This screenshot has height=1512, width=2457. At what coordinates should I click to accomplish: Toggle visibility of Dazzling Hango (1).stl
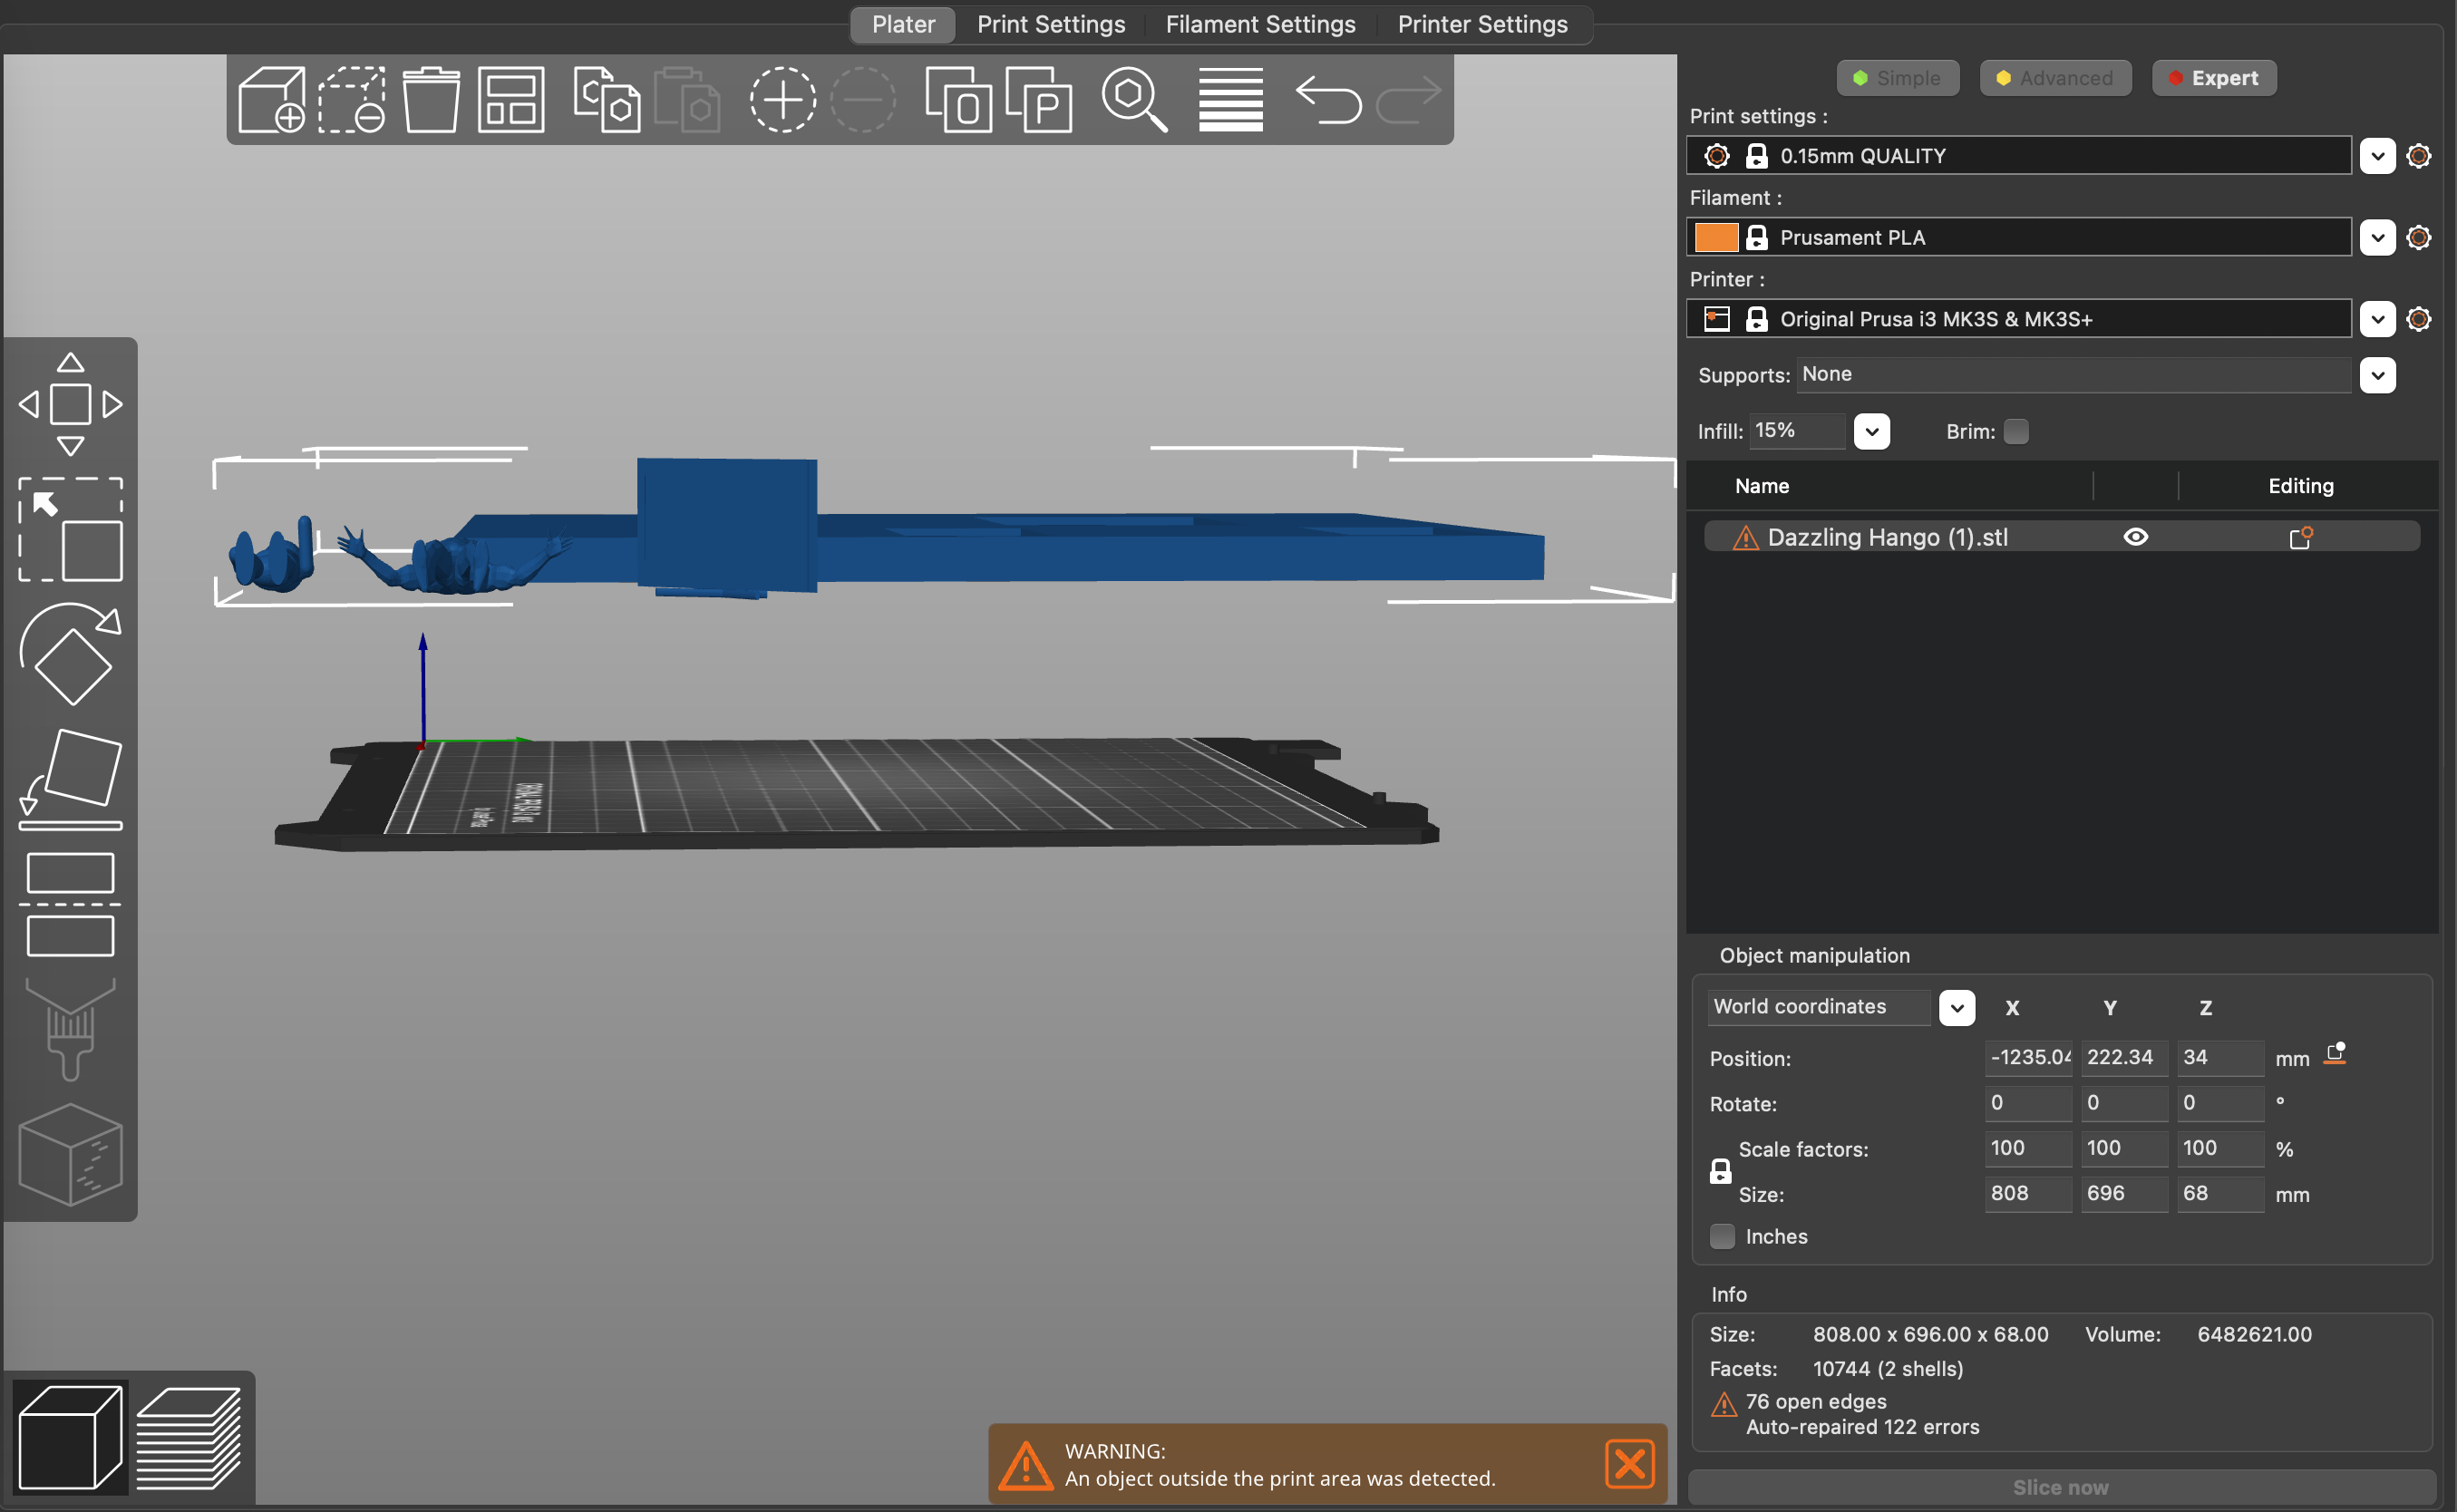[2135, 536]
